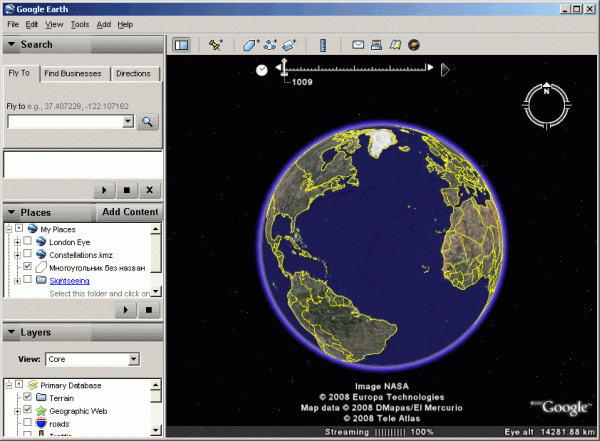
Task: Toggle the sidebar panel button
Action: (181, 45)
